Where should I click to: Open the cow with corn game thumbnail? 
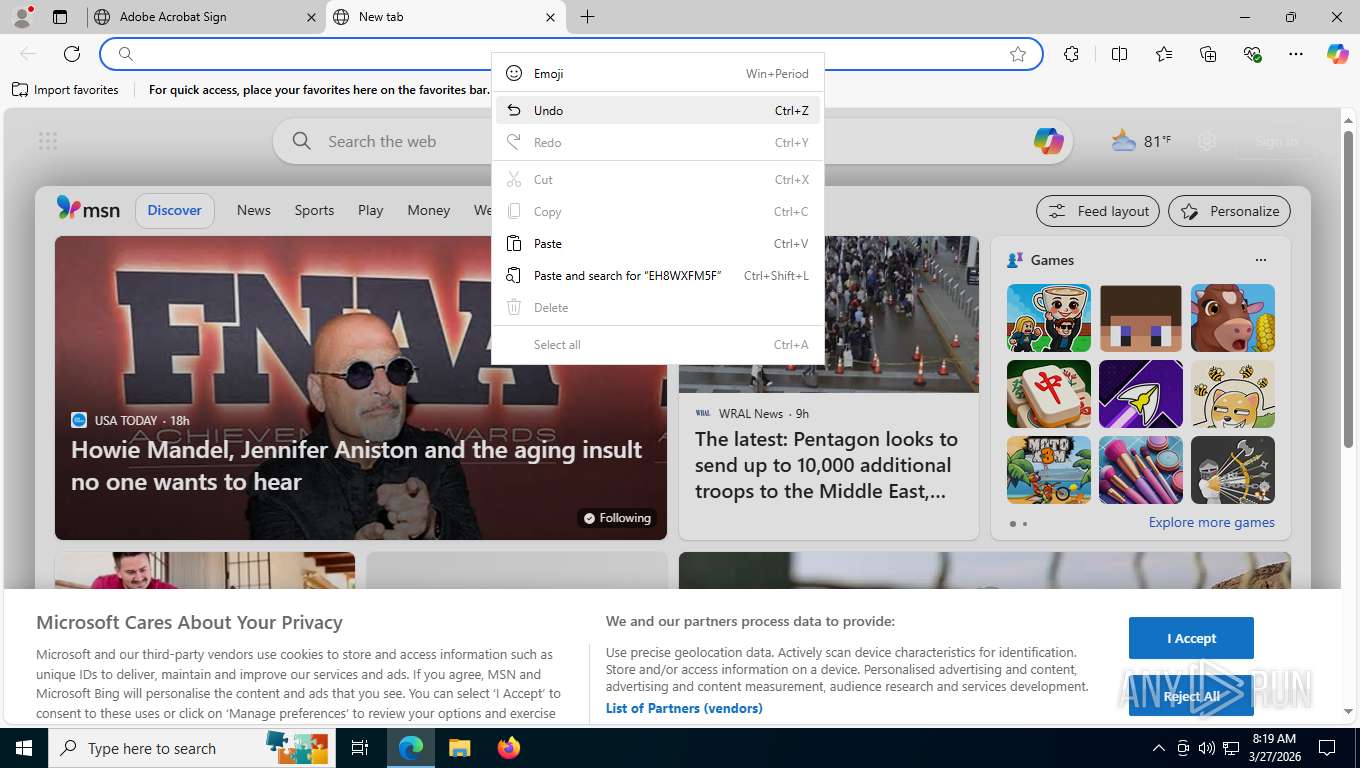click(1233, 318)
